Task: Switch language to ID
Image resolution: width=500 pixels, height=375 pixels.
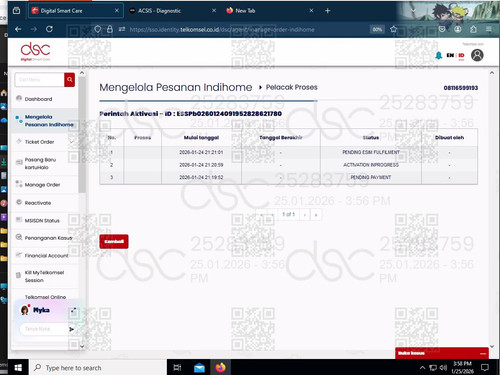Action: (x=461, y=55)
